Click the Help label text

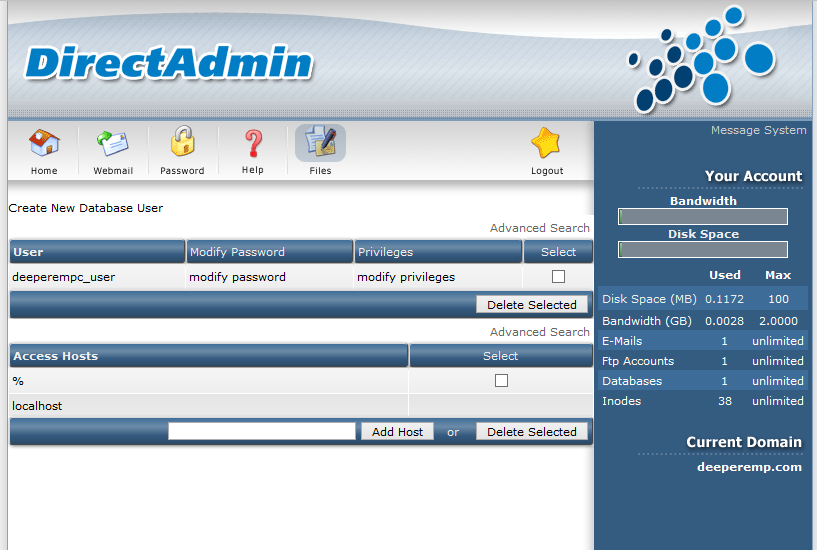253,170
